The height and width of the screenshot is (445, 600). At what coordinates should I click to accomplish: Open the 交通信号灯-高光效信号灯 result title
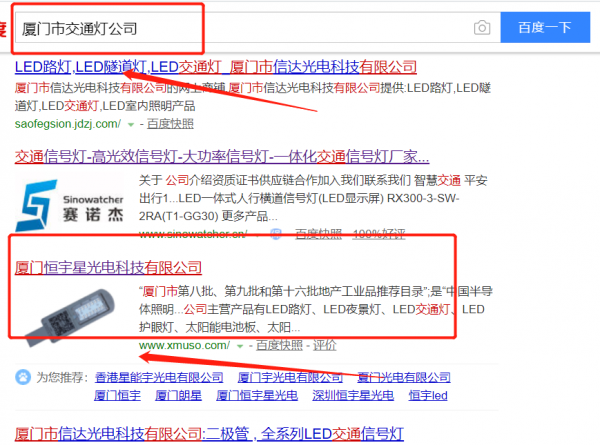click(x=222, y=157)
